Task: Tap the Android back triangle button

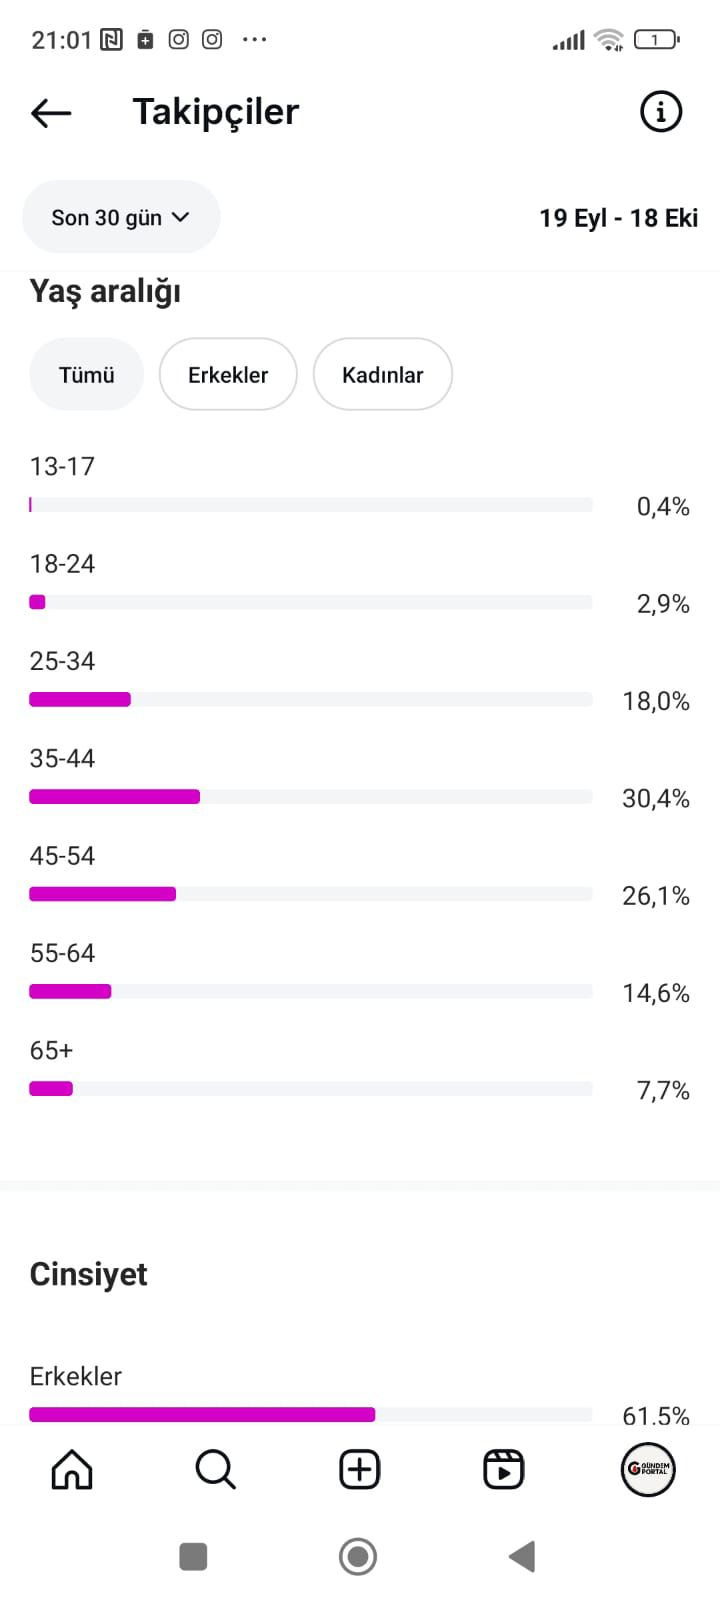Action: click(522, 1556)
